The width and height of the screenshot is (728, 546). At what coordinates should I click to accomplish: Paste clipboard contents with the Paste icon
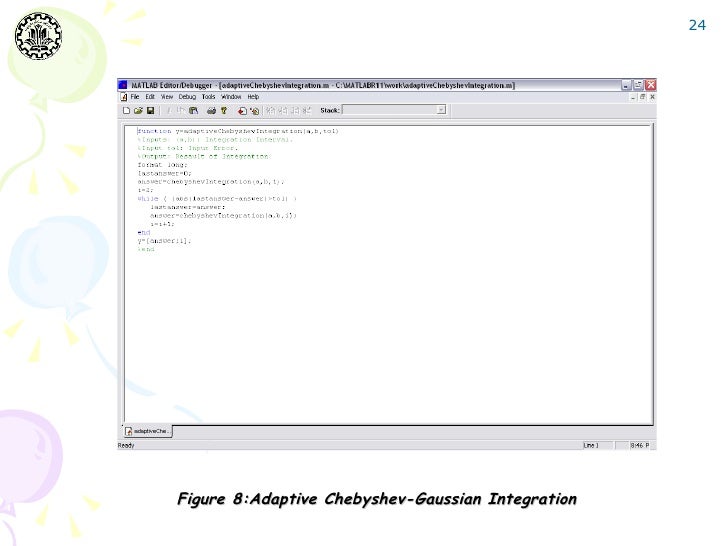tap(194, 110)
